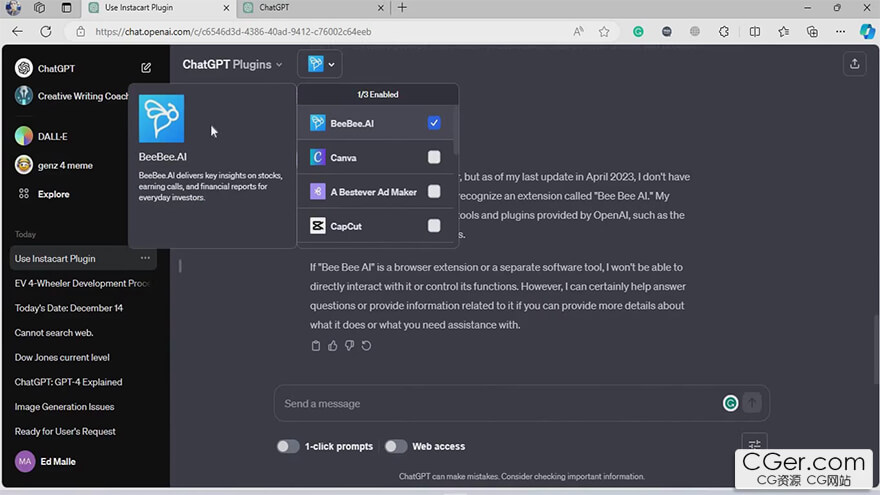Viewport: 880px width, 495px height.
Task: Enable A Bestever Ad Maker checkbox
Action: pos(434,191)
